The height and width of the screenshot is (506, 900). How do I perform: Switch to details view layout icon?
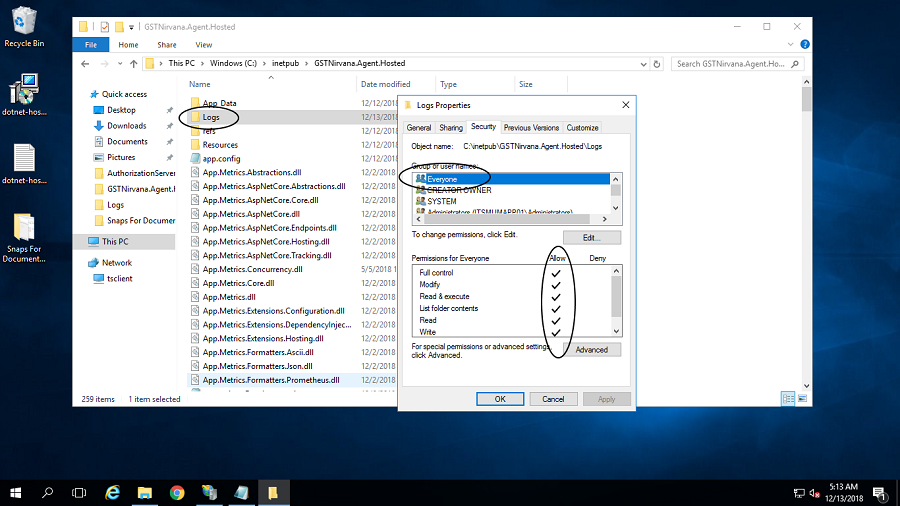click(788, 399)
